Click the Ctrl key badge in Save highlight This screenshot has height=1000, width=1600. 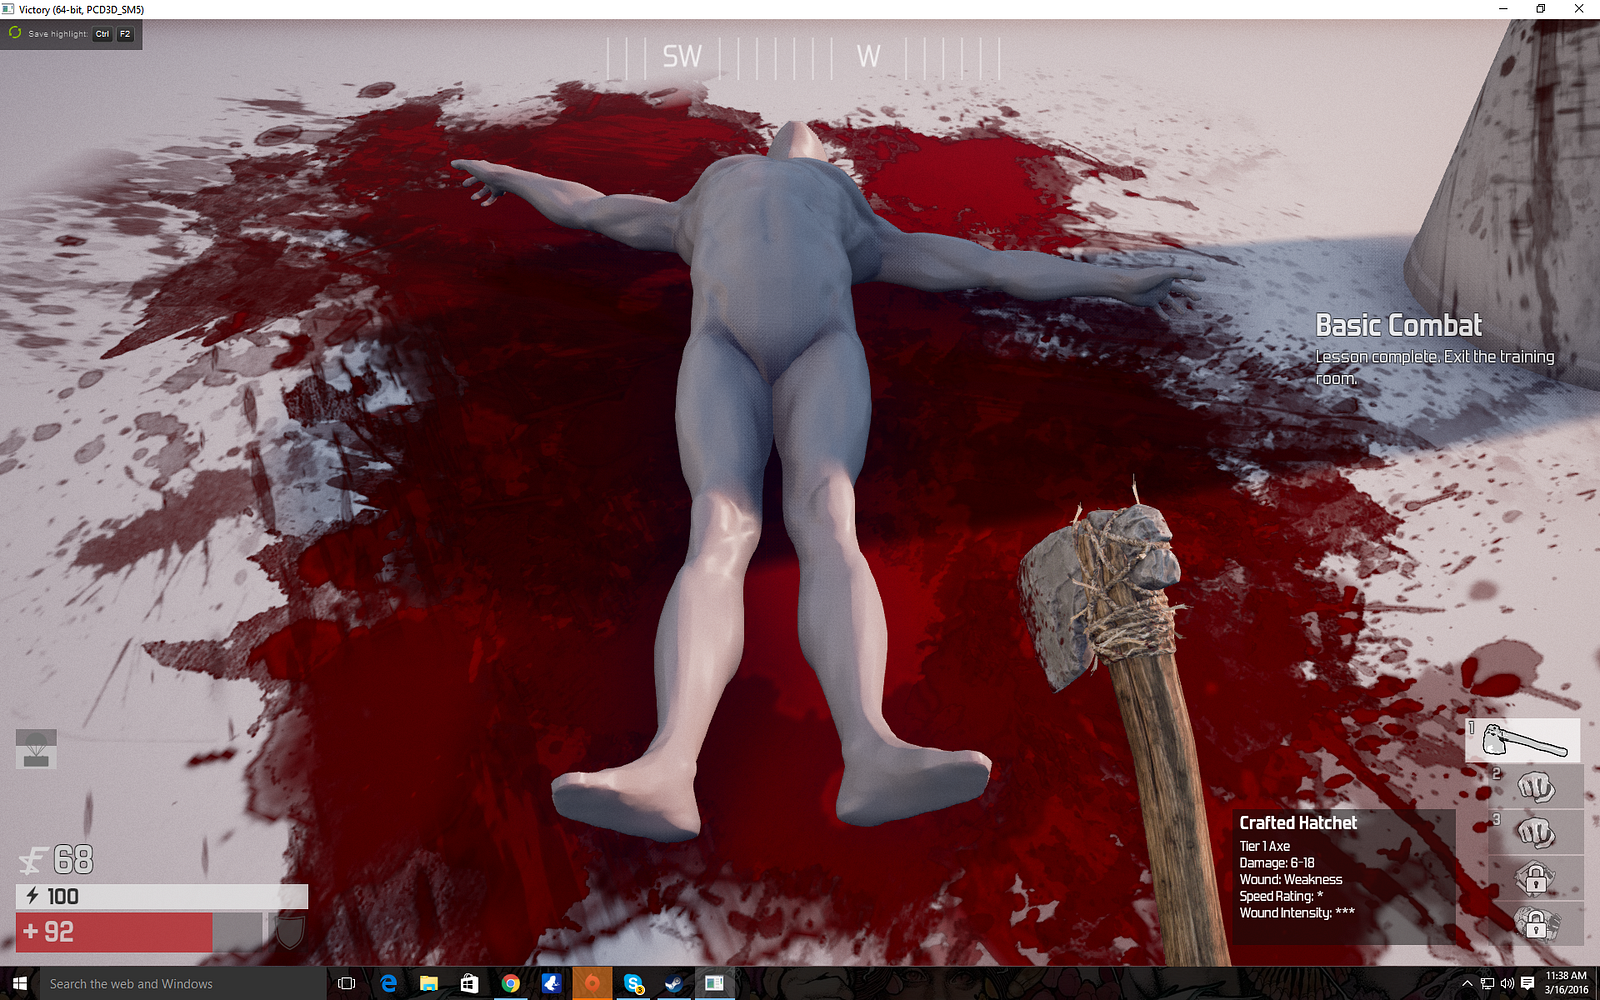103,34
